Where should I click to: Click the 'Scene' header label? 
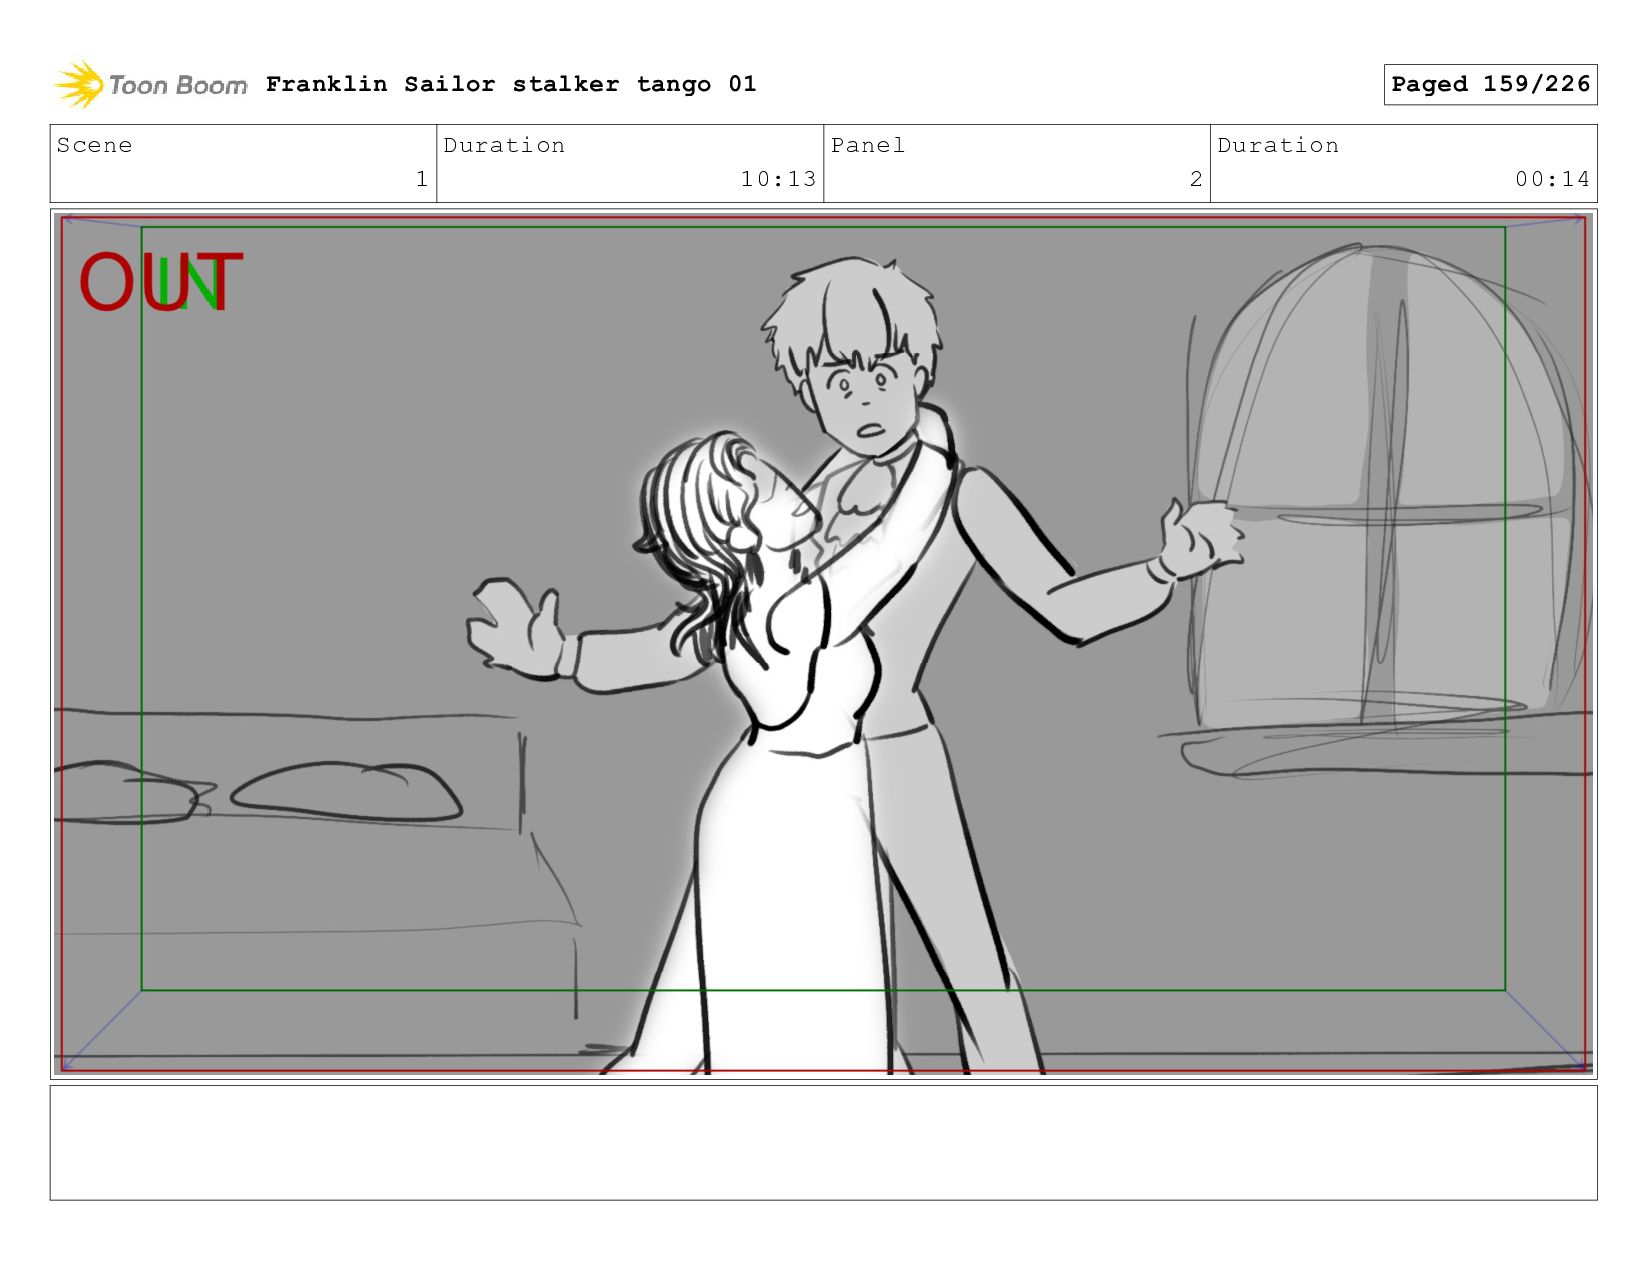pos(94,145)
